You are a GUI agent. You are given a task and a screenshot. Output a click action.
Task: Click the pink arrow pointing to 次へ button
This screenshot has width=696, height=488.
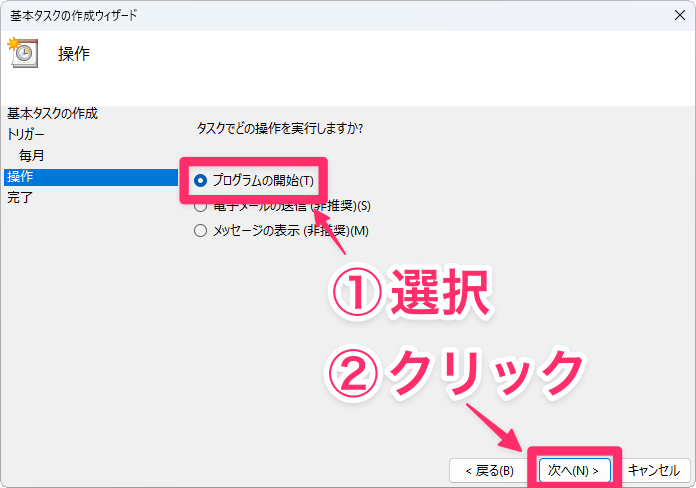coord(500,424)
